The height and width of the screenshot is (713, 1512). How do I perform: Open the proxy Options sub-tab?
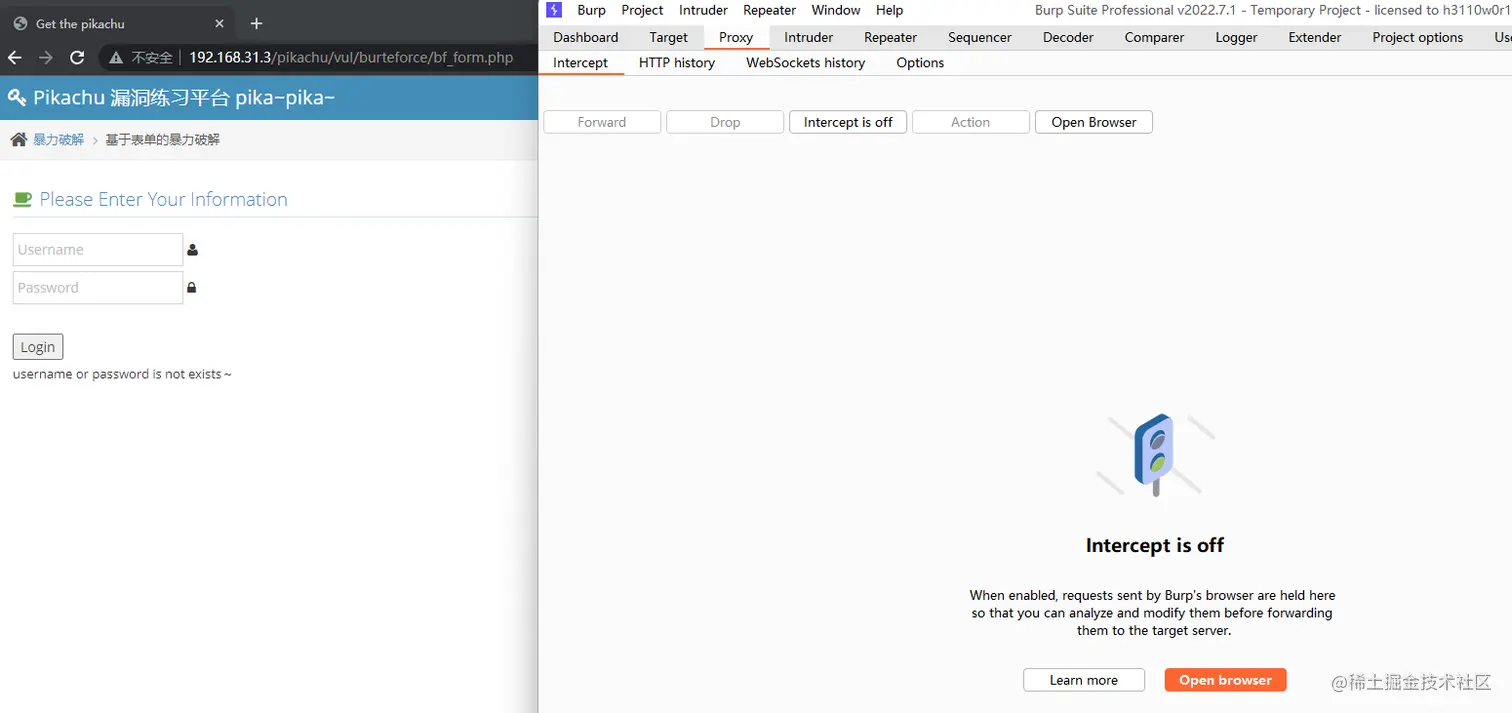920,62
